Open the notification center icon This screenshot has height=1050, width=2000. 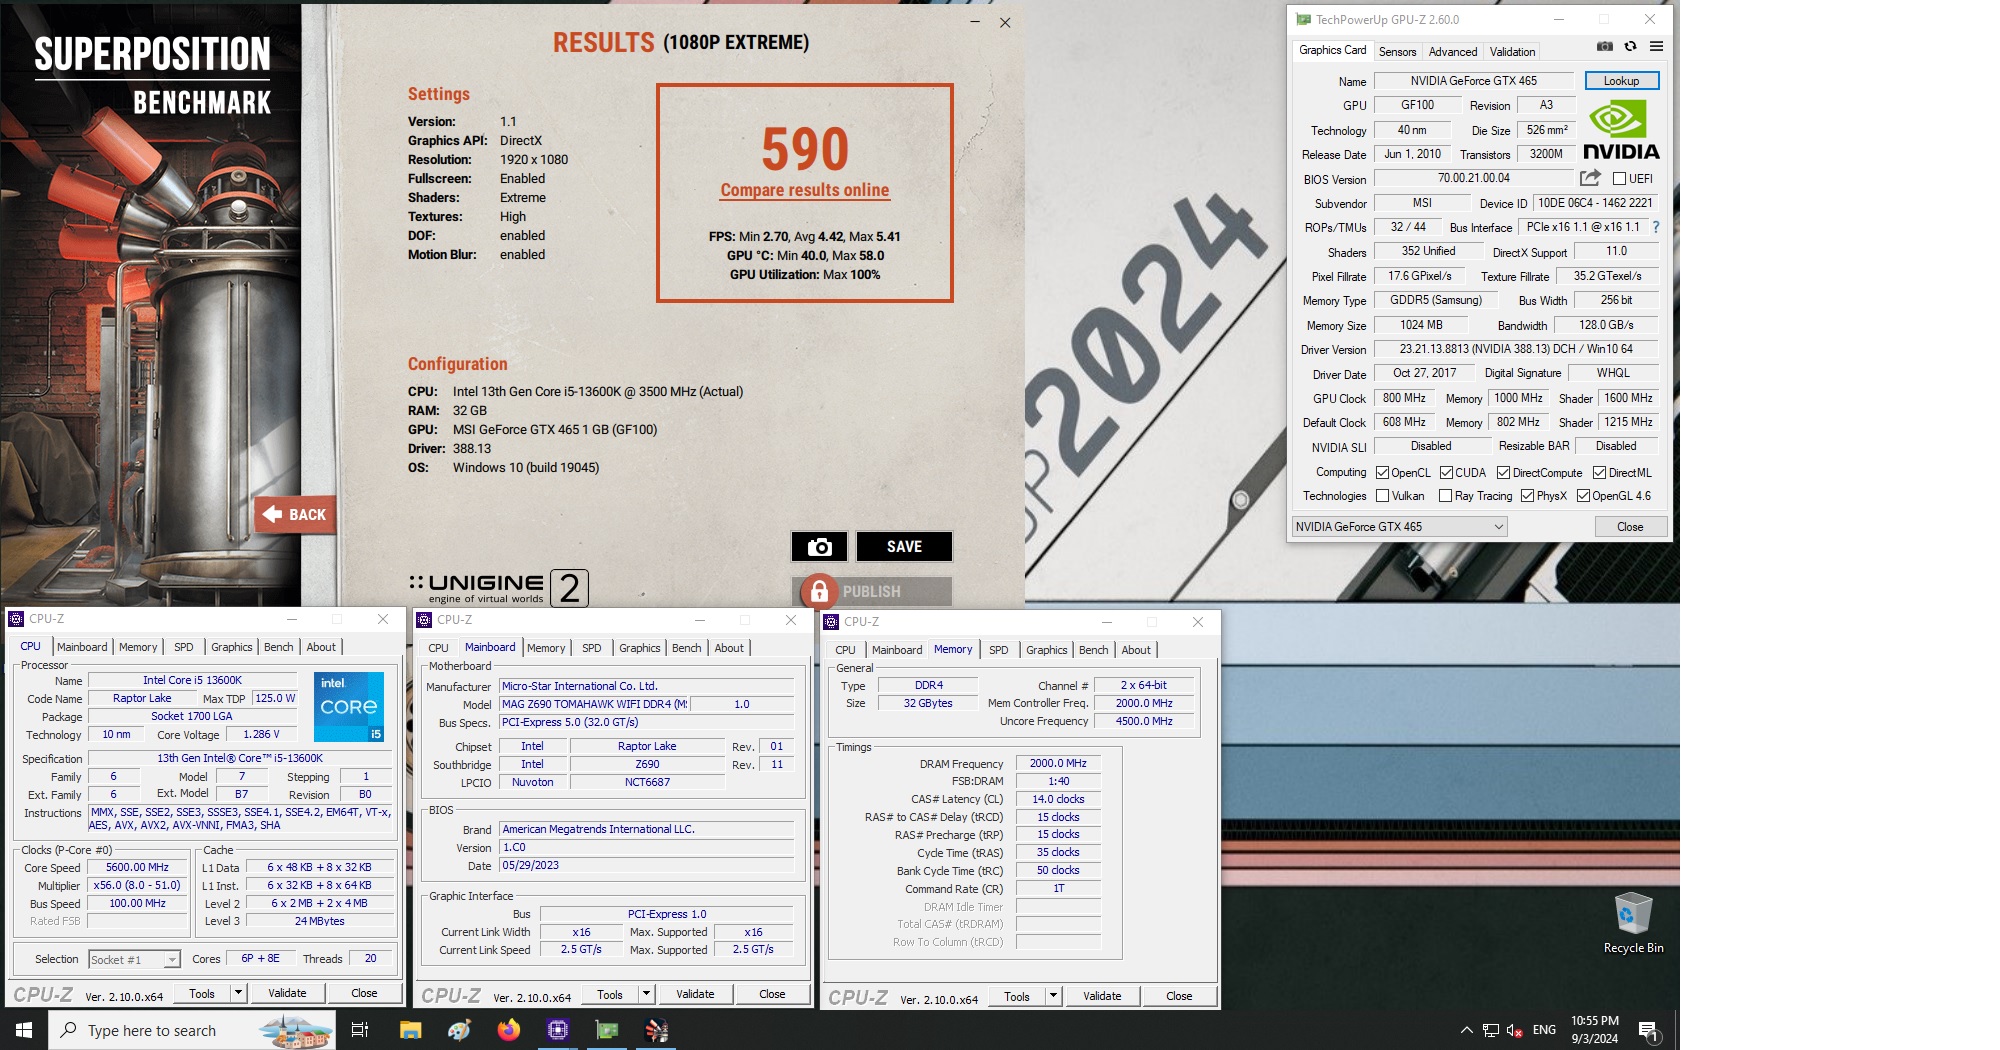(1649, 1030)
